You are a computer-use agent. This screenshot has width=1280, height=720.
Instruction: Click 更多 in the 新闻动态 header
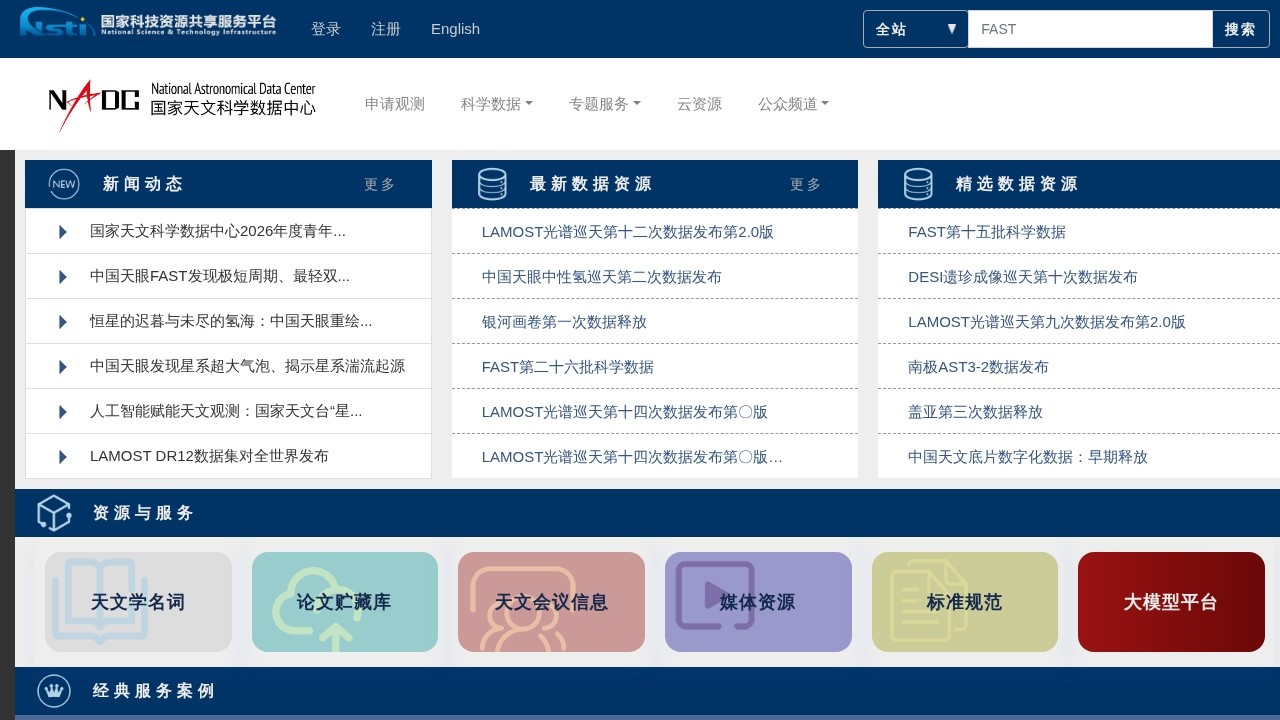pyautogui.click(x=380, y=184)
